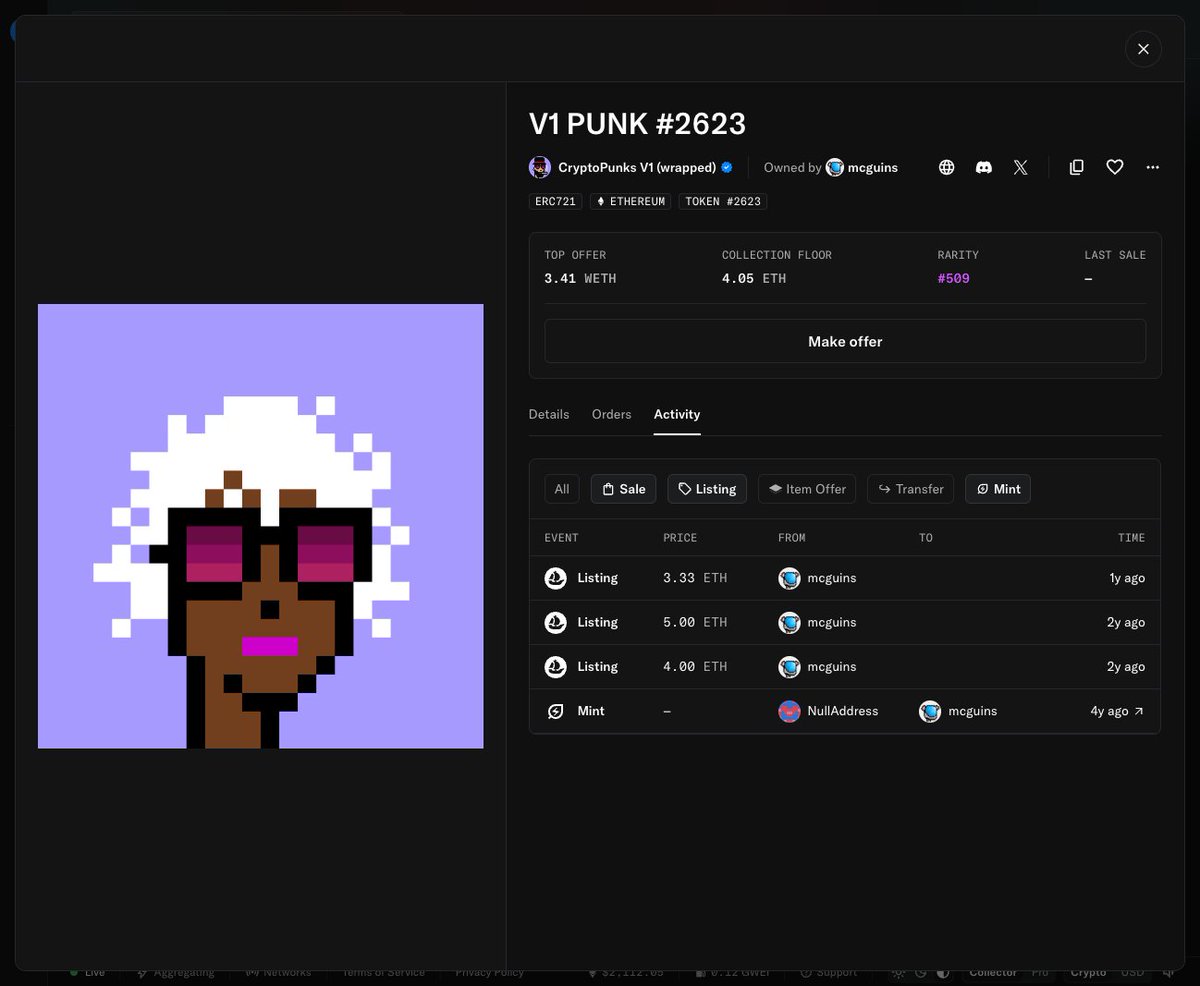Click the OpenSea icon on 5.00 ETH listing

(x=555, y=622)
